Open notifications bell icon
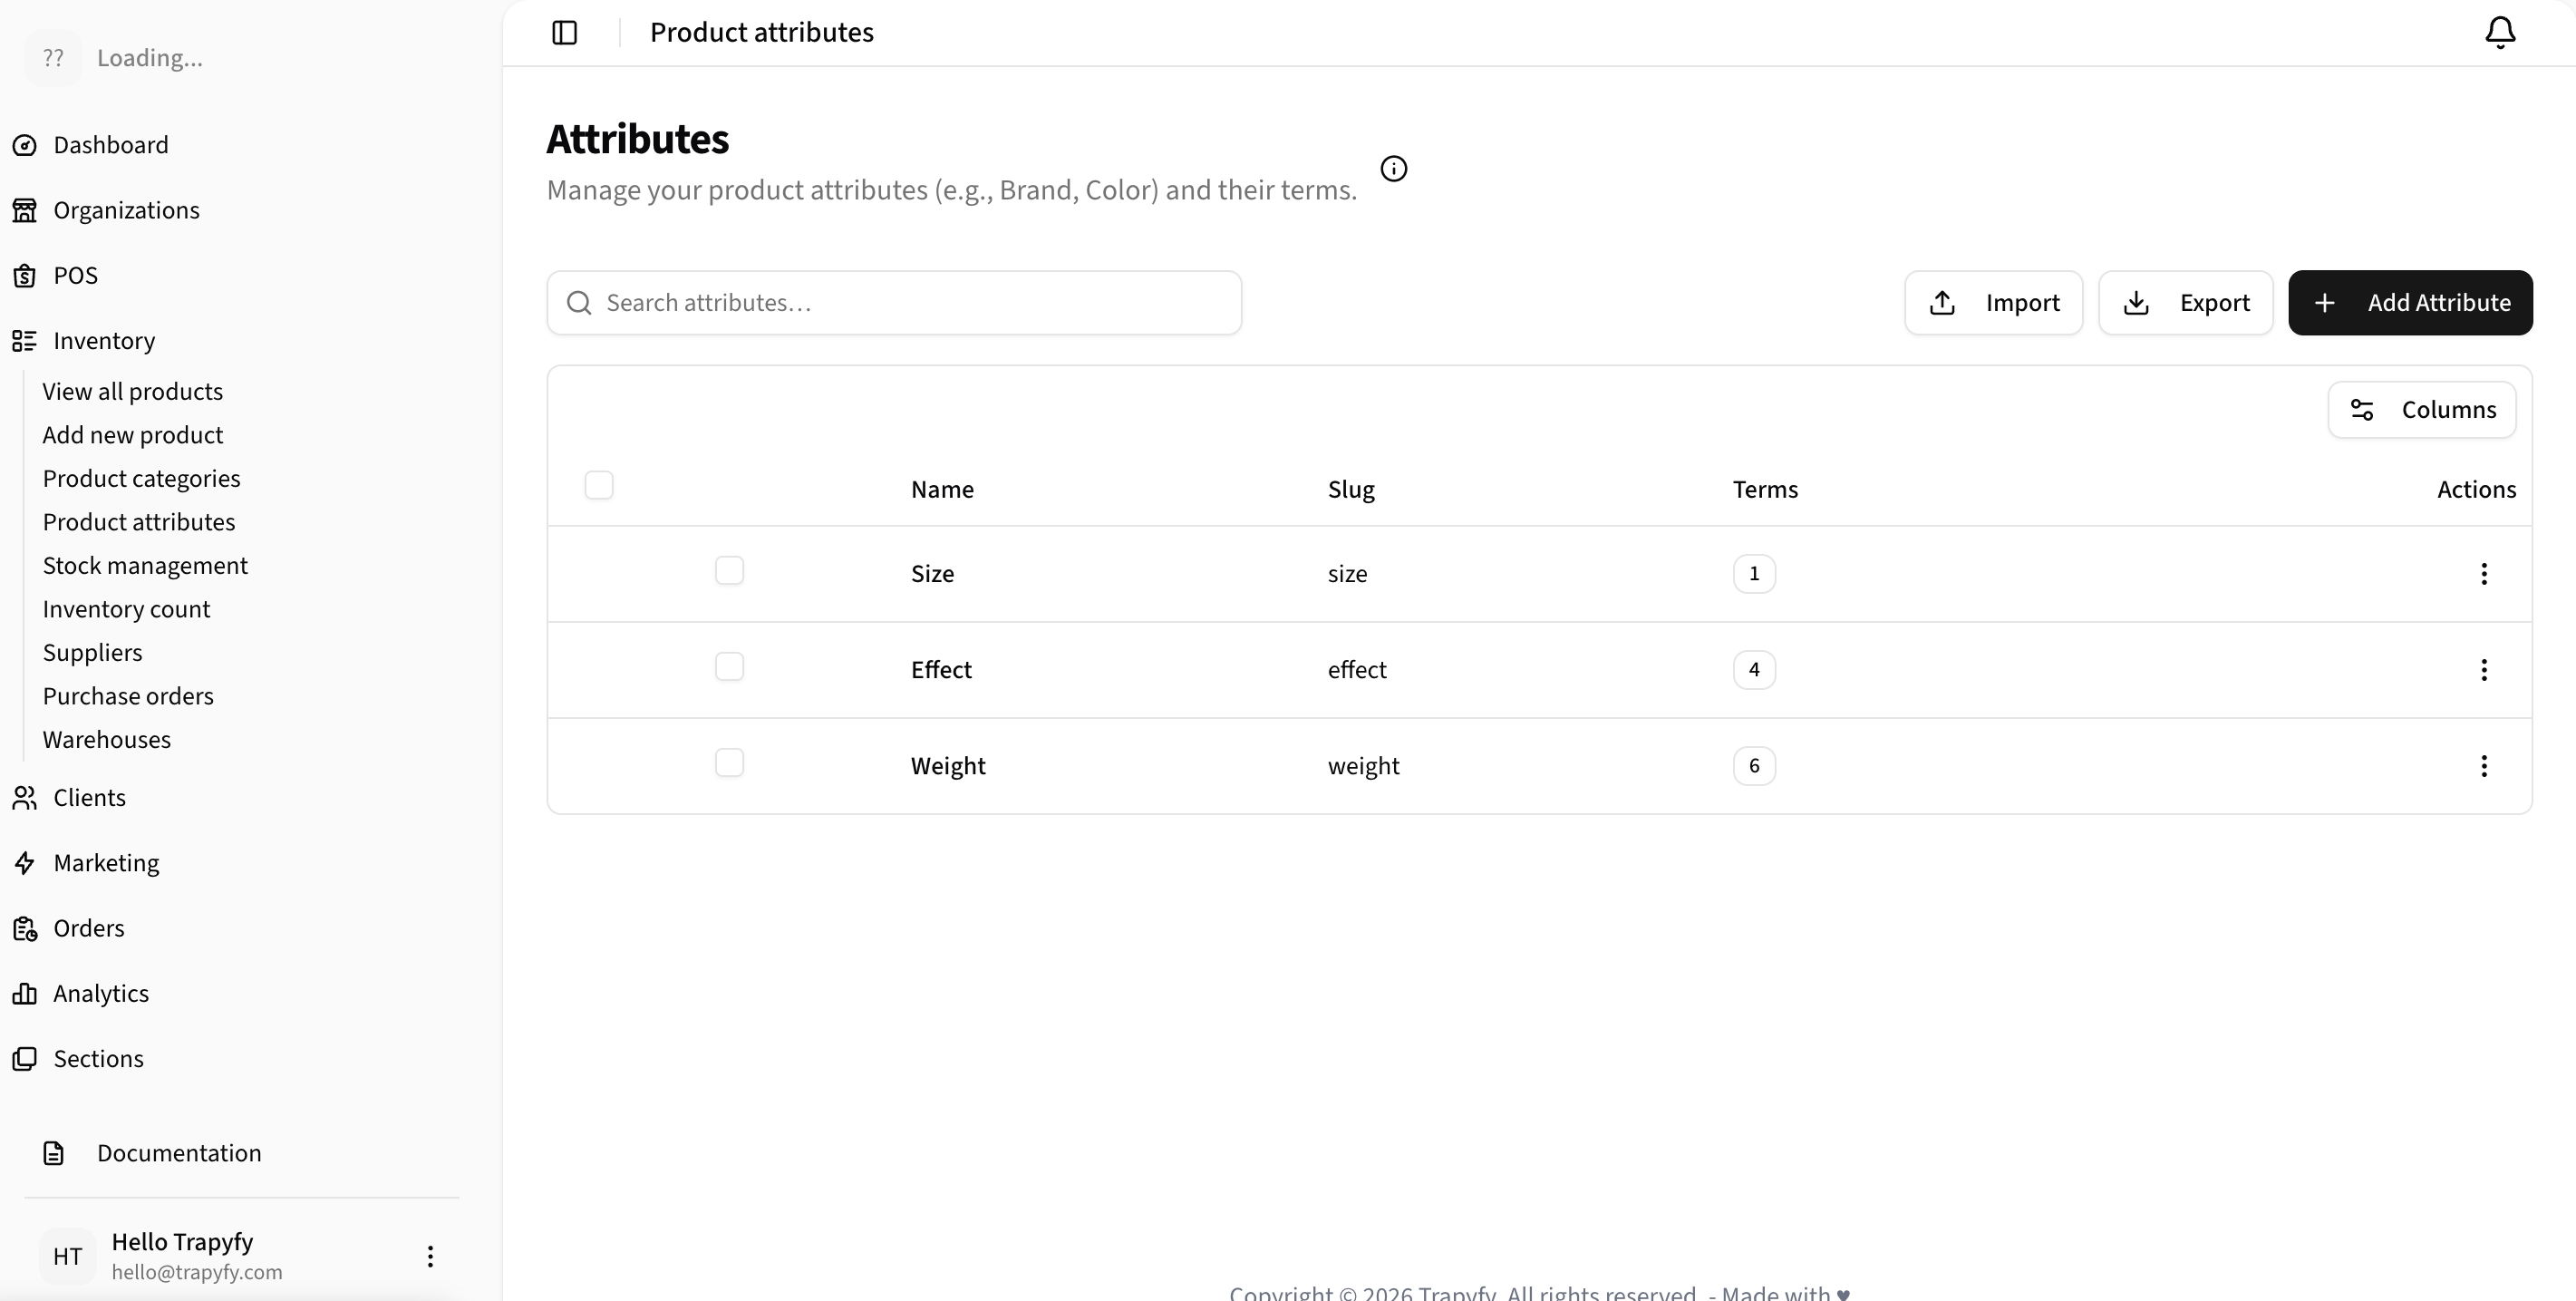 tap(2500, 33)
